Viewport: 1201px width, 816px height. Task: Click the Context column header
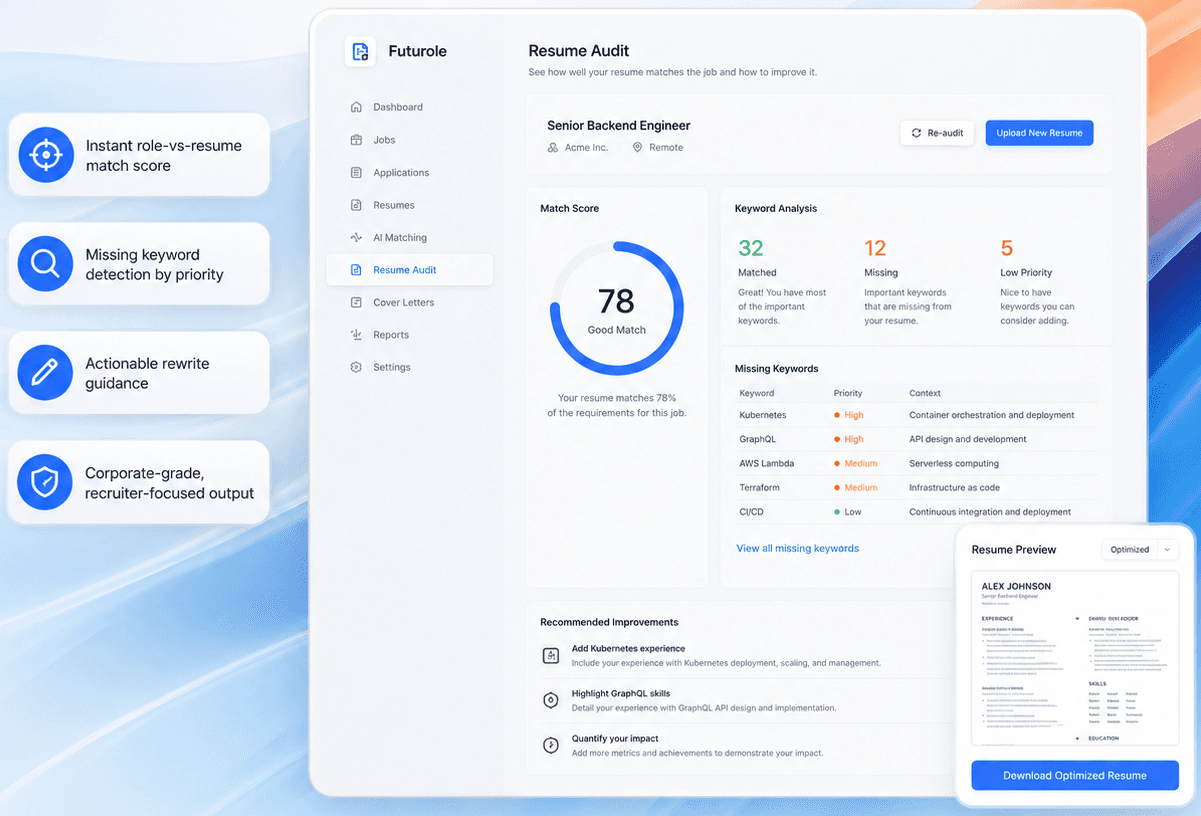[x=925, y=393]
